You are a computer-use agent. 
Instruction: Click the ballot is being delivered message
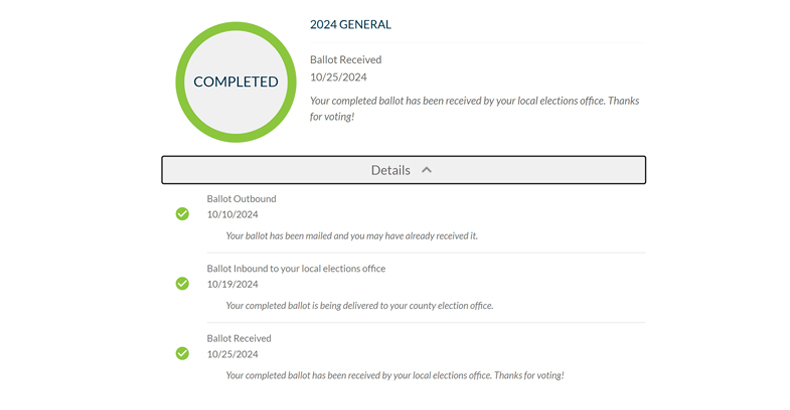coord(359,306)
